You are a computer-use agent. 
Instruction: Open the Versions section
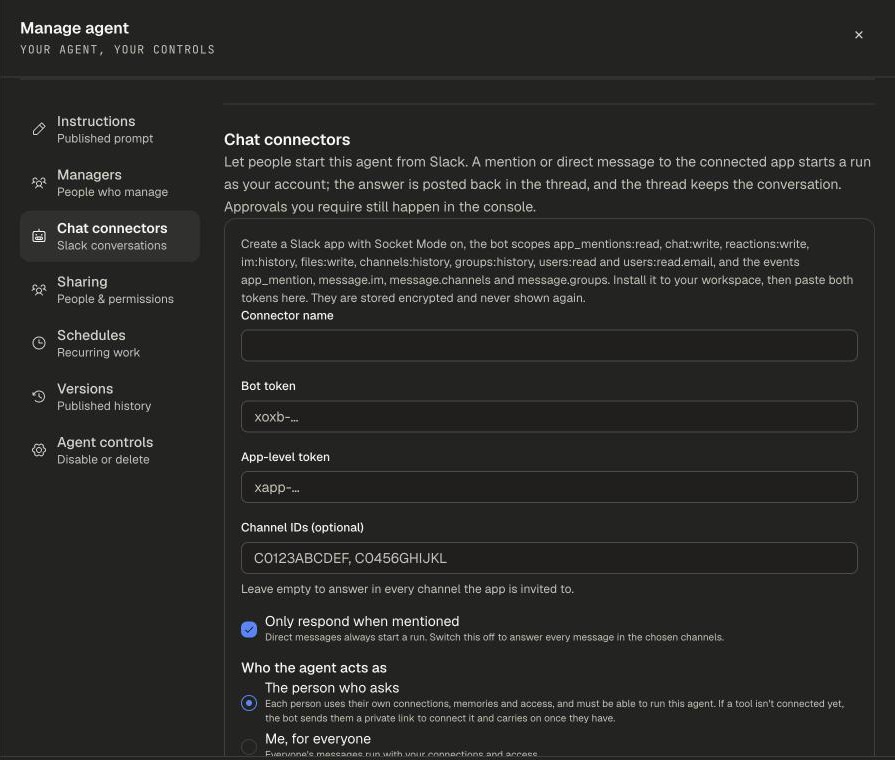click(110, 396)
